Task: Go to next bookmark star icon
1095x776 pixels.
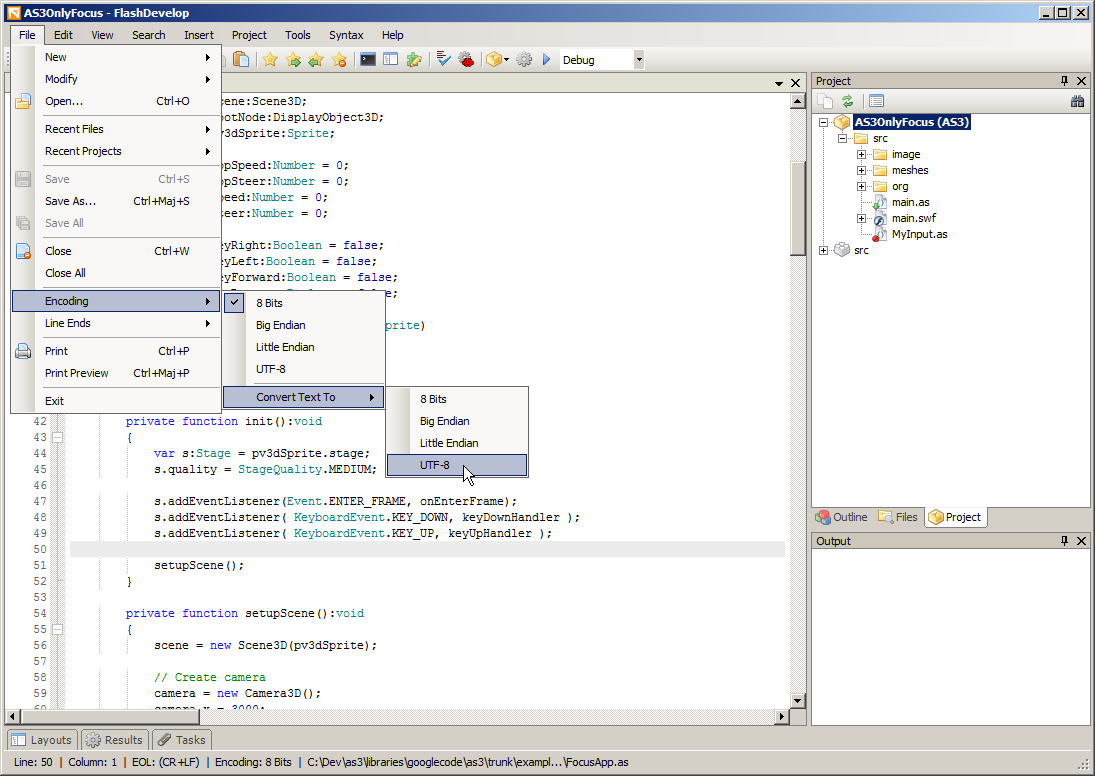Action: pos(293,60)
